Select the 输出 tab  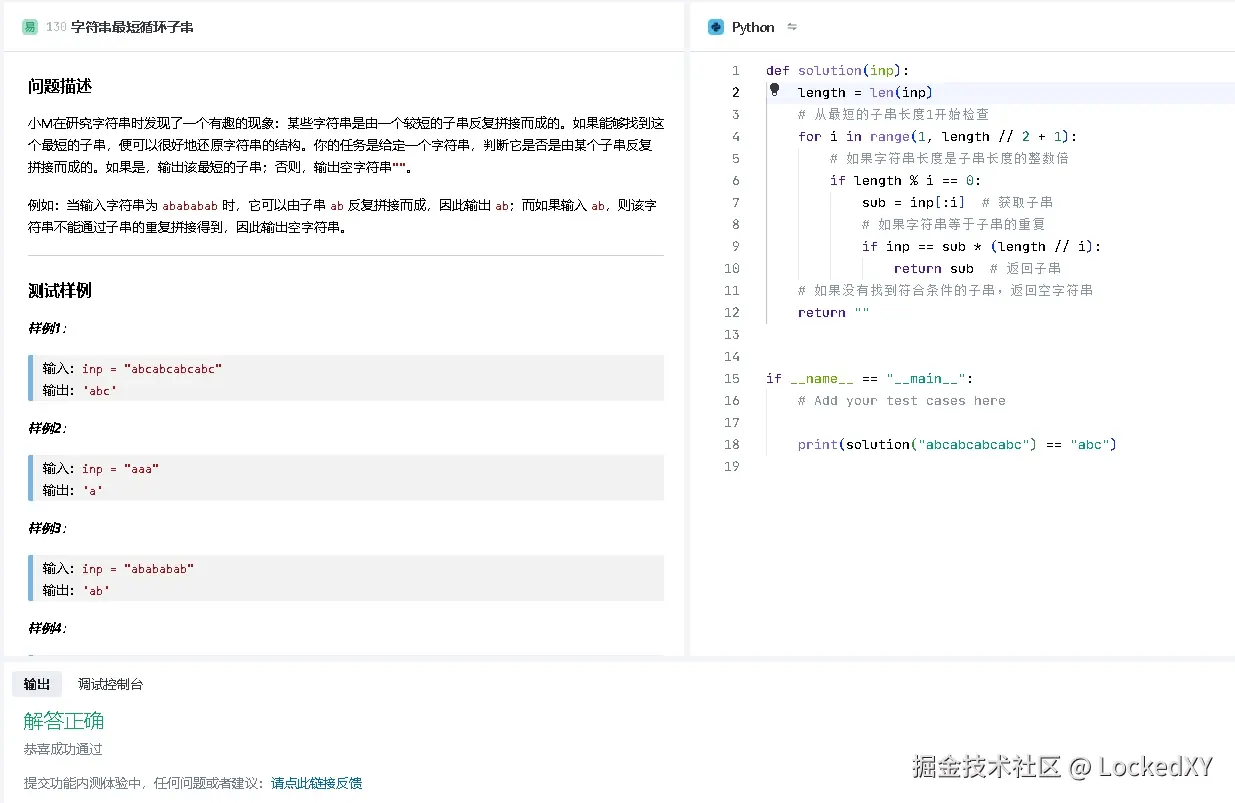[x=36, y=684]
